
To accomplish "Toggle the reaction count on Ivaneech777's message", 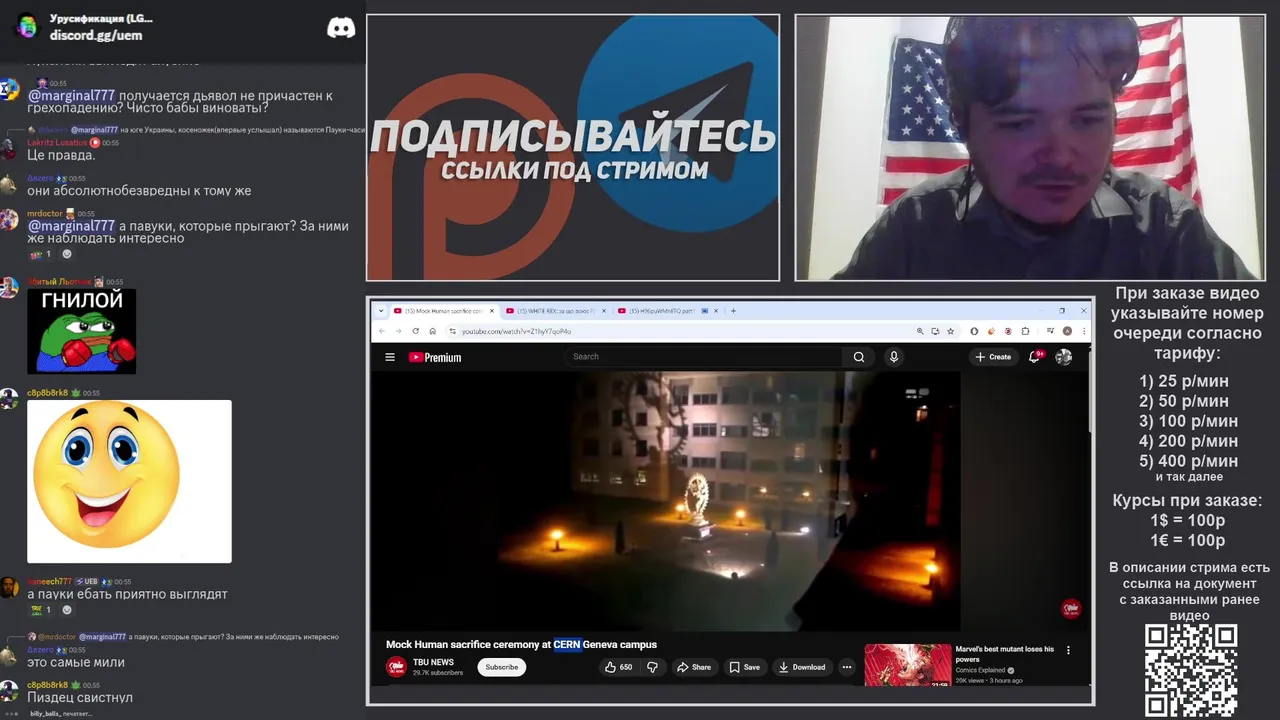I will (x=41, y=610).
